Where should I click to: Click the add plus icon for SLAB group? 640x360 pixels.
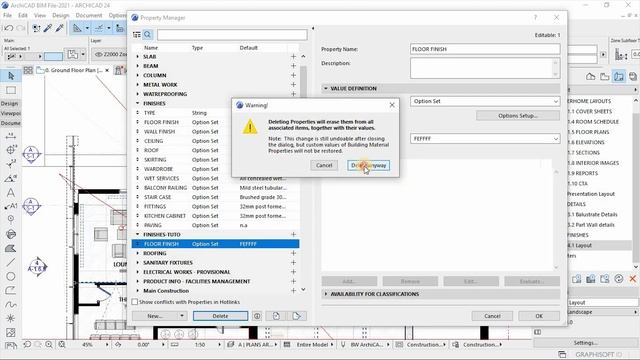pyautogui.click(x=293, y=56)
